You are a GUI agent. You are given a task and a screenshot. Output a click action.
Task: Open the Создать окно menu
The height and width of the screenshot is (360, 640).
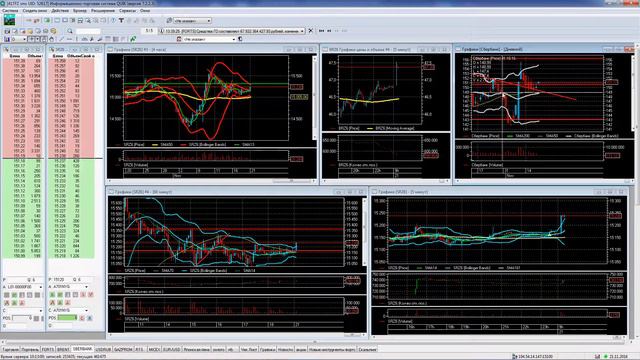point(35,11)
